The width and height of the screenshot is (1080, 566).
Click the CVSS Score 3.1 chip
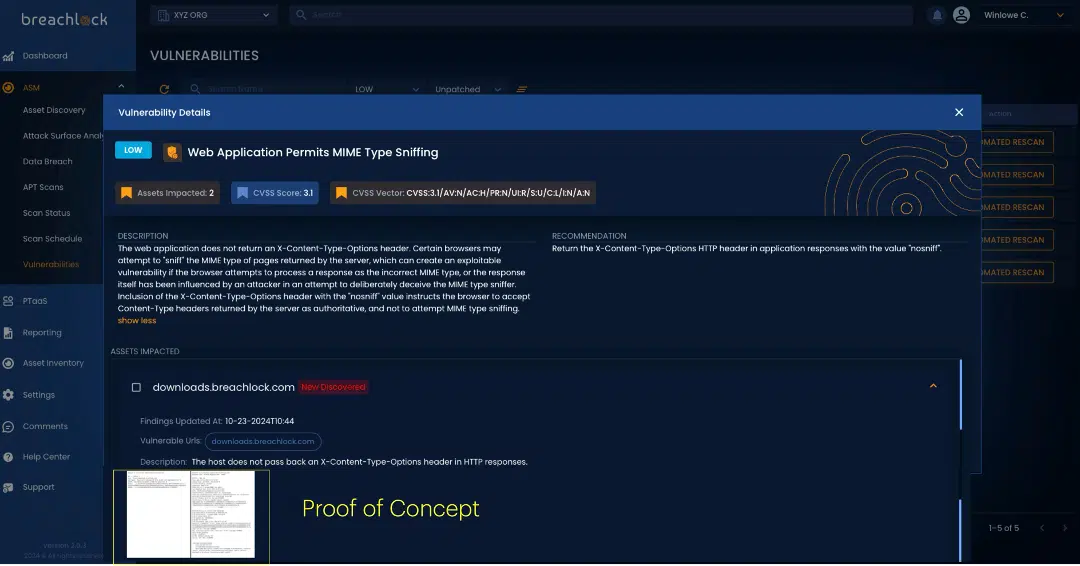coord(275,193)
